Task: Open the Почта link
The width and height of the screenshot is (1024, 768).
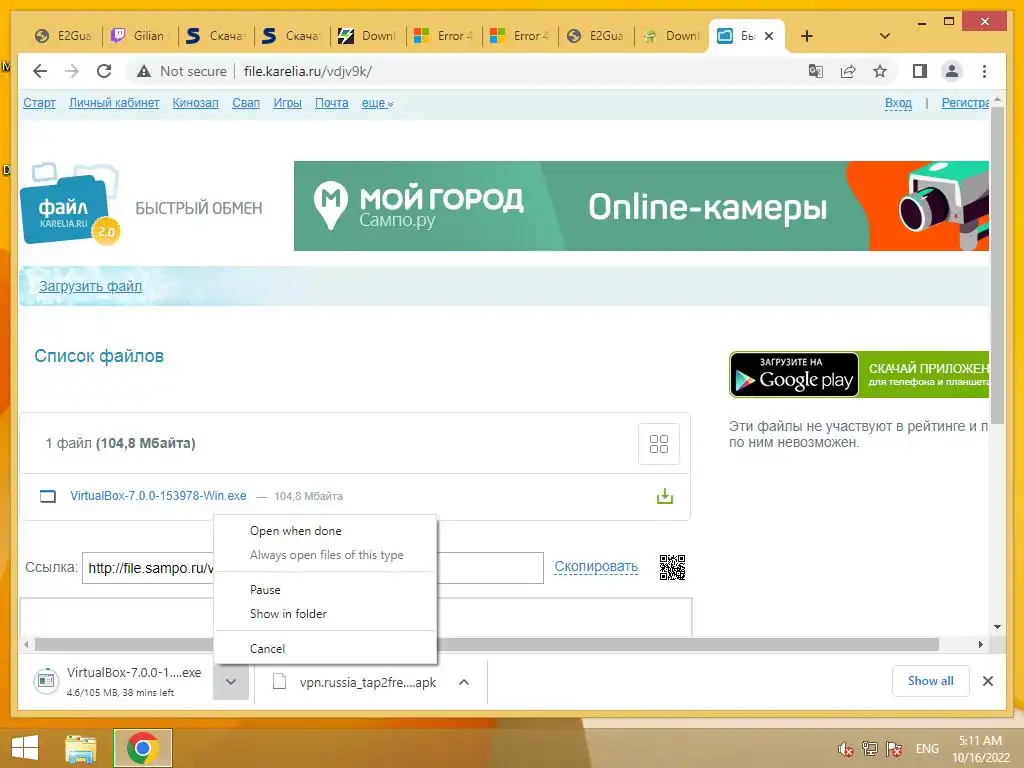Action: click(332, 103)
